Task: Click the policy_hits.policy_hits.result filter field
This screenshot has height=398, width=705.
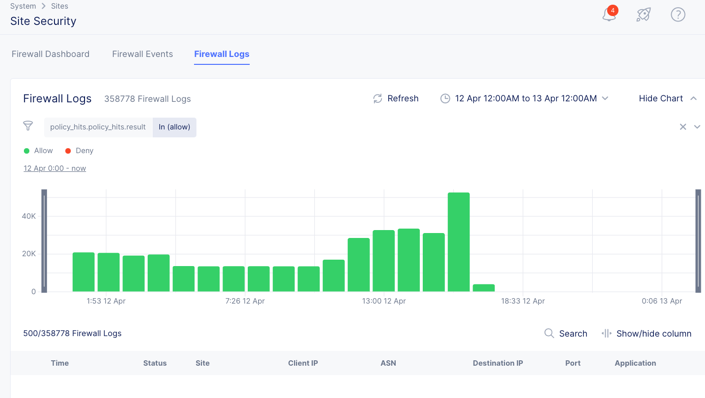Action: click(x=98, y=127)
